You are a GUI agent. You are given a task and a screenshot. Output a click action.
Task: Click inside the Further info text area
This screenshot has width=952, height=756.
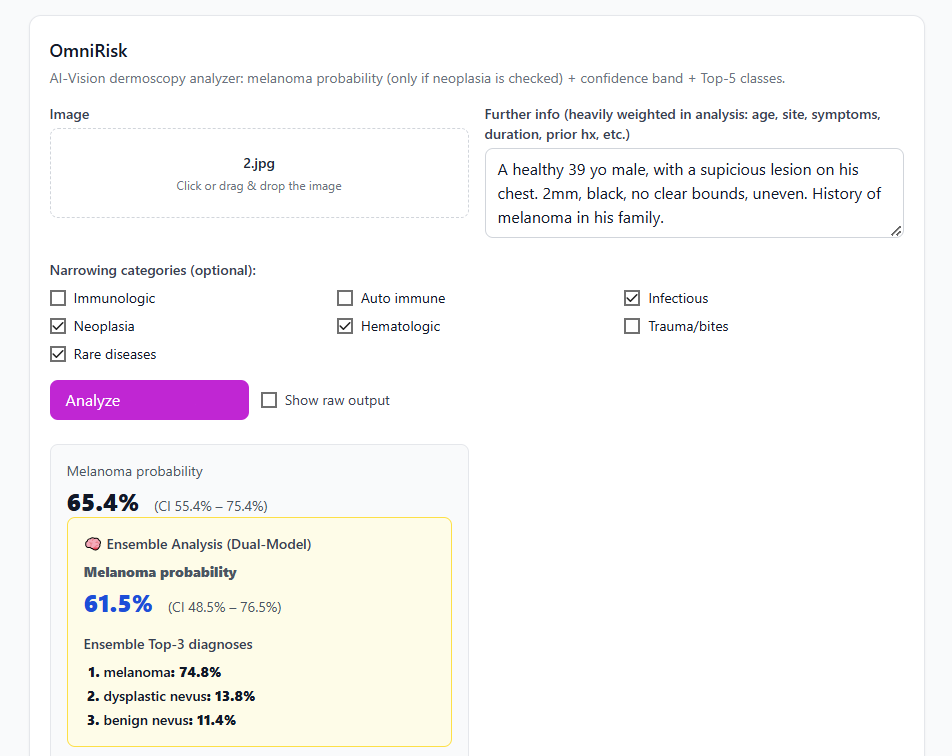[x=694, y=192]
